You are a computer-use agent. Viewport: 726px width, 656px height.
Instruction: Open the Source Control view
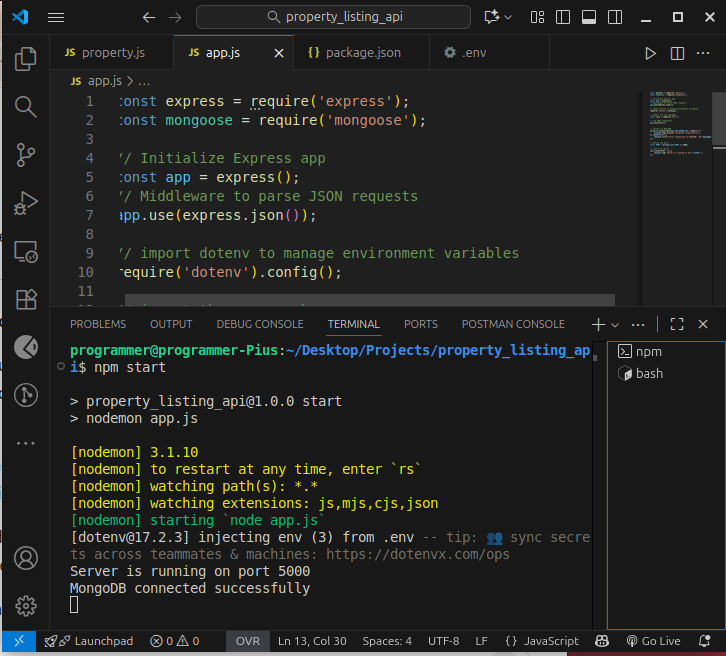(26, 154)
